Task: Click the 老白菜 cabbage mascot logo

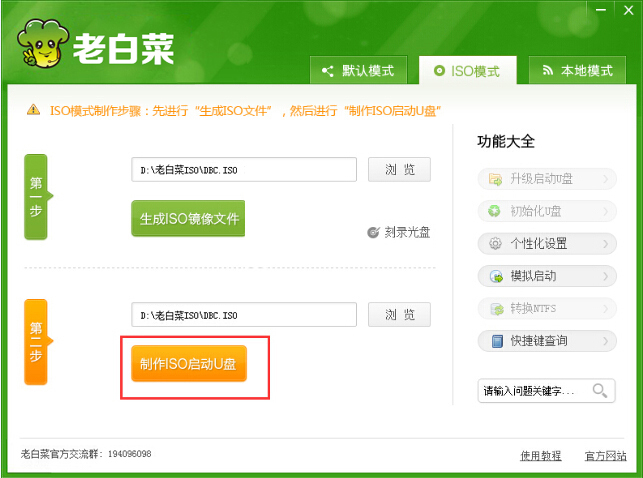Action: (43, 43)
